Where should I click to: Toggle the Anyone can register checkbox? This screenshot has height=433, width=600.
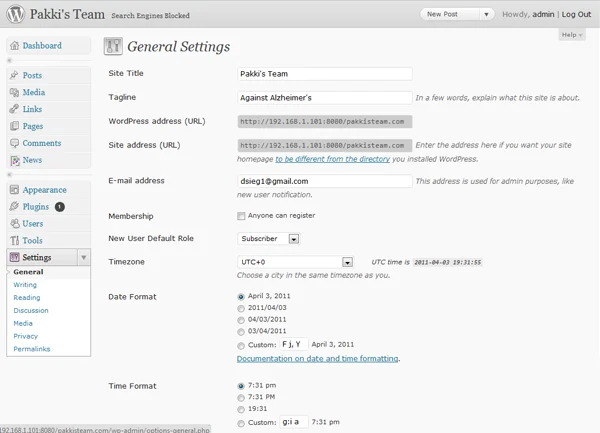coord(241,216)
